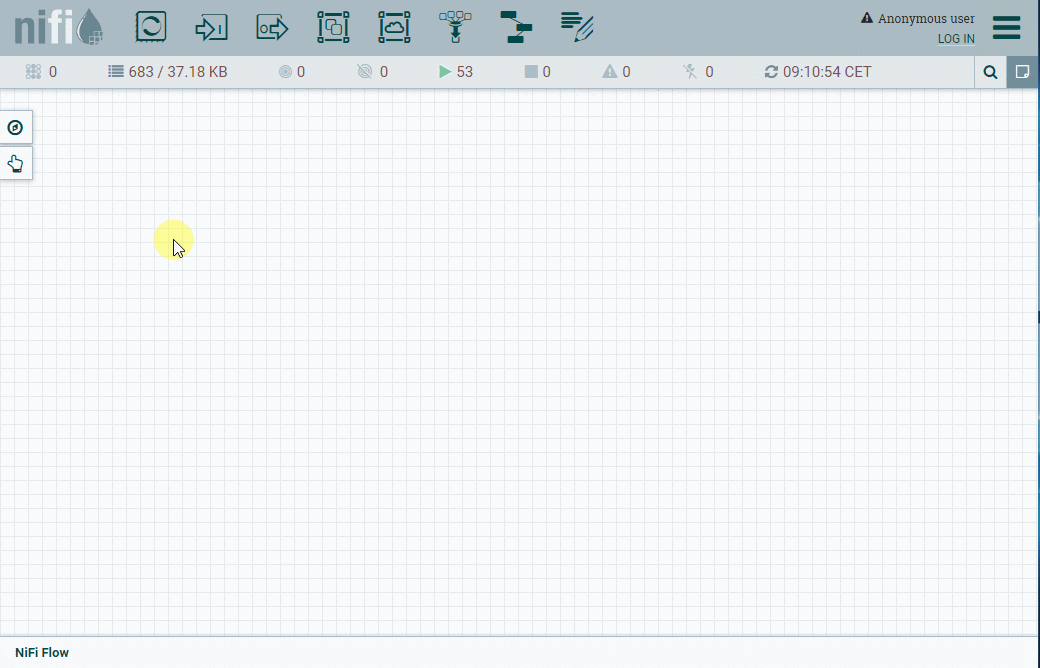Viewport: 1040px width, 668px height.
Task: Select the Processor component icon
Action: click(x=151, y=27)
